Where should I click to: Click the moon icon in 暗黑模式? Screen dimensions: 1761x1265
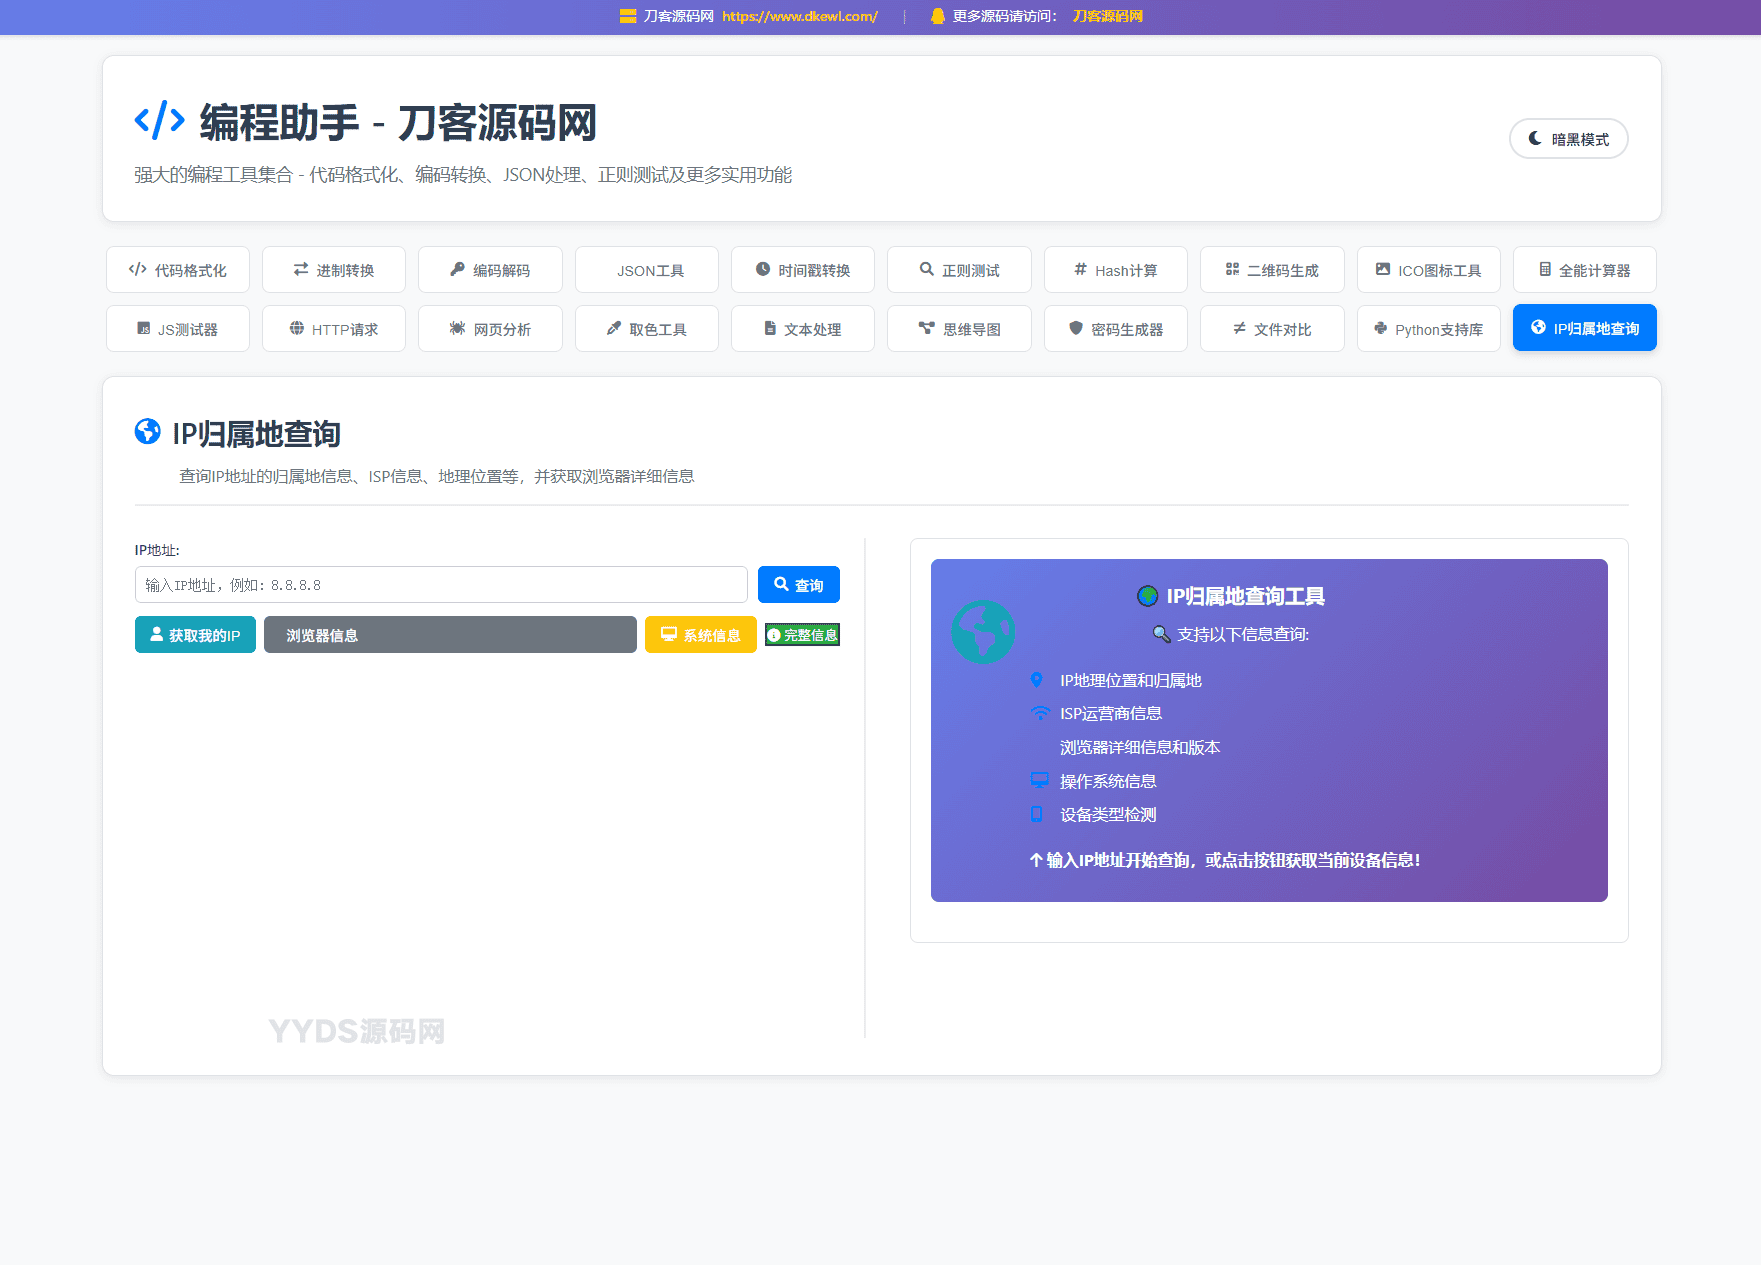tap(1535, 139)
